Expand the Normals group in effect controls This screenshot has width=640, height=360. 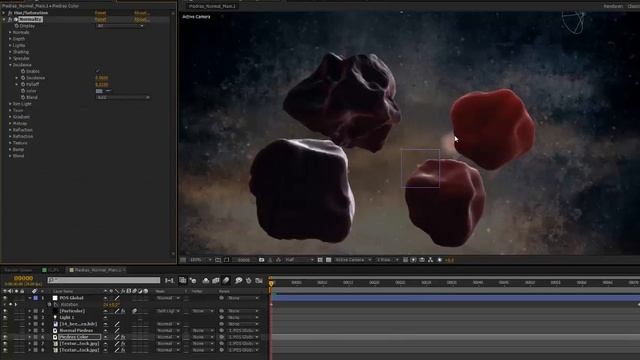coord(10,32)
